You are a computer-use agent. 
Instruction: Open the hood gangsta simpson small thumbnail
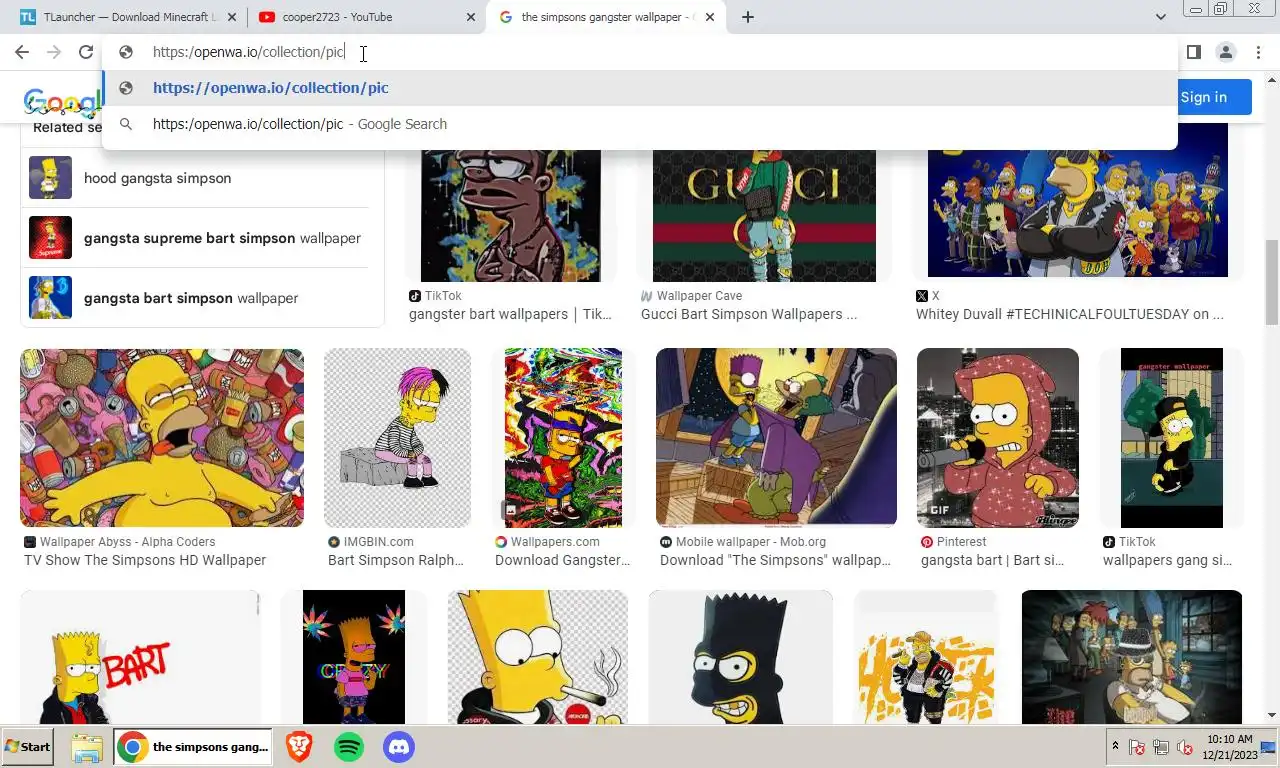click(x=50, y=178)
